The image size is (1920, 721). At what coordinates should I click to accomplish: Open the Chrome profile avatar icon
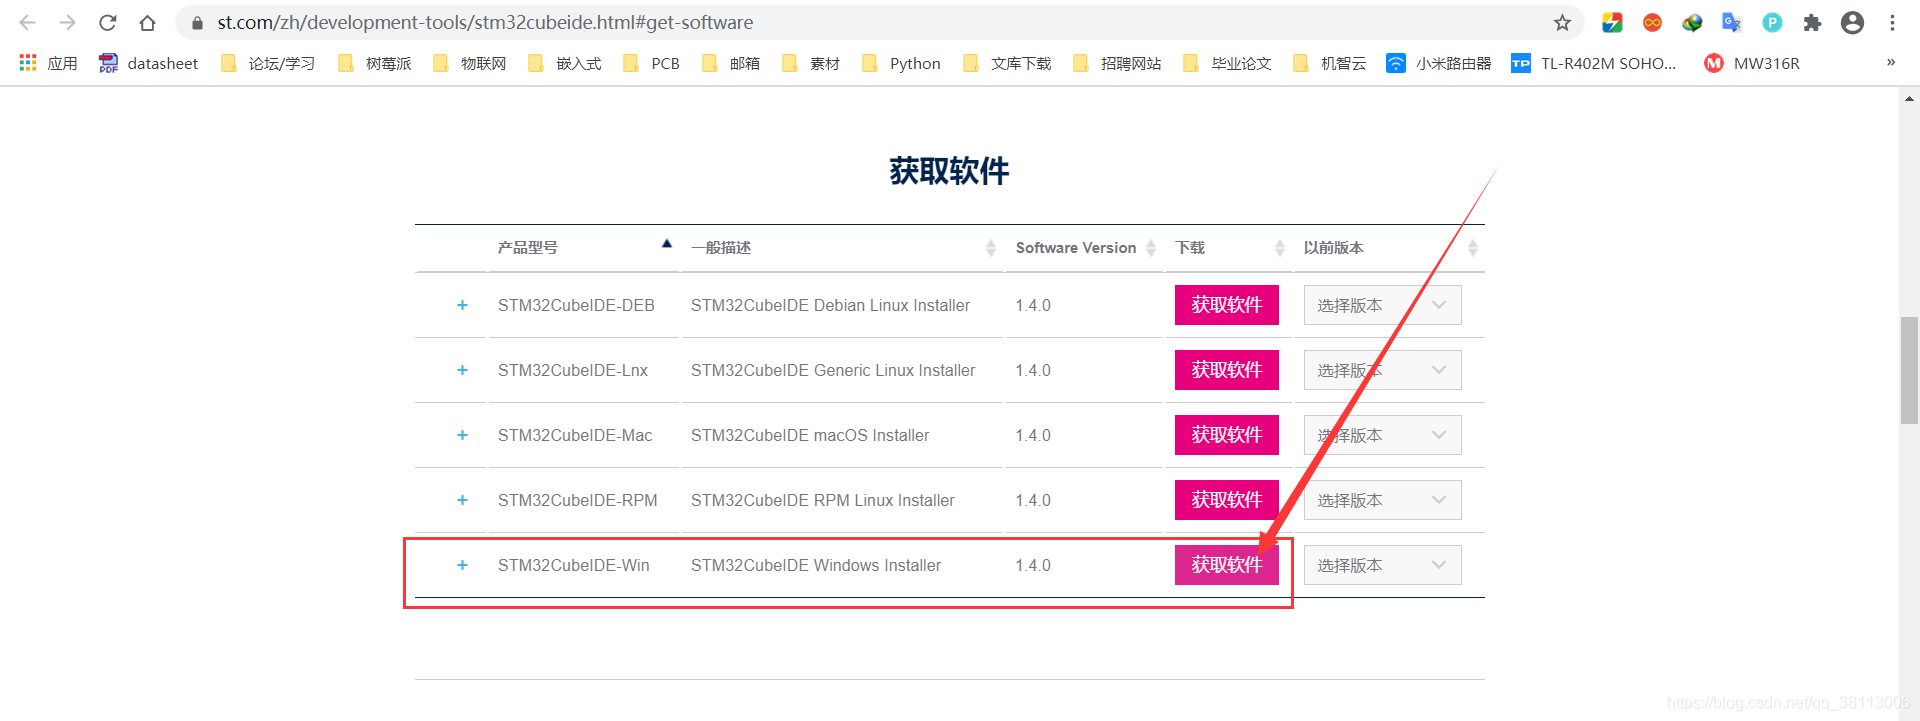1852,23
